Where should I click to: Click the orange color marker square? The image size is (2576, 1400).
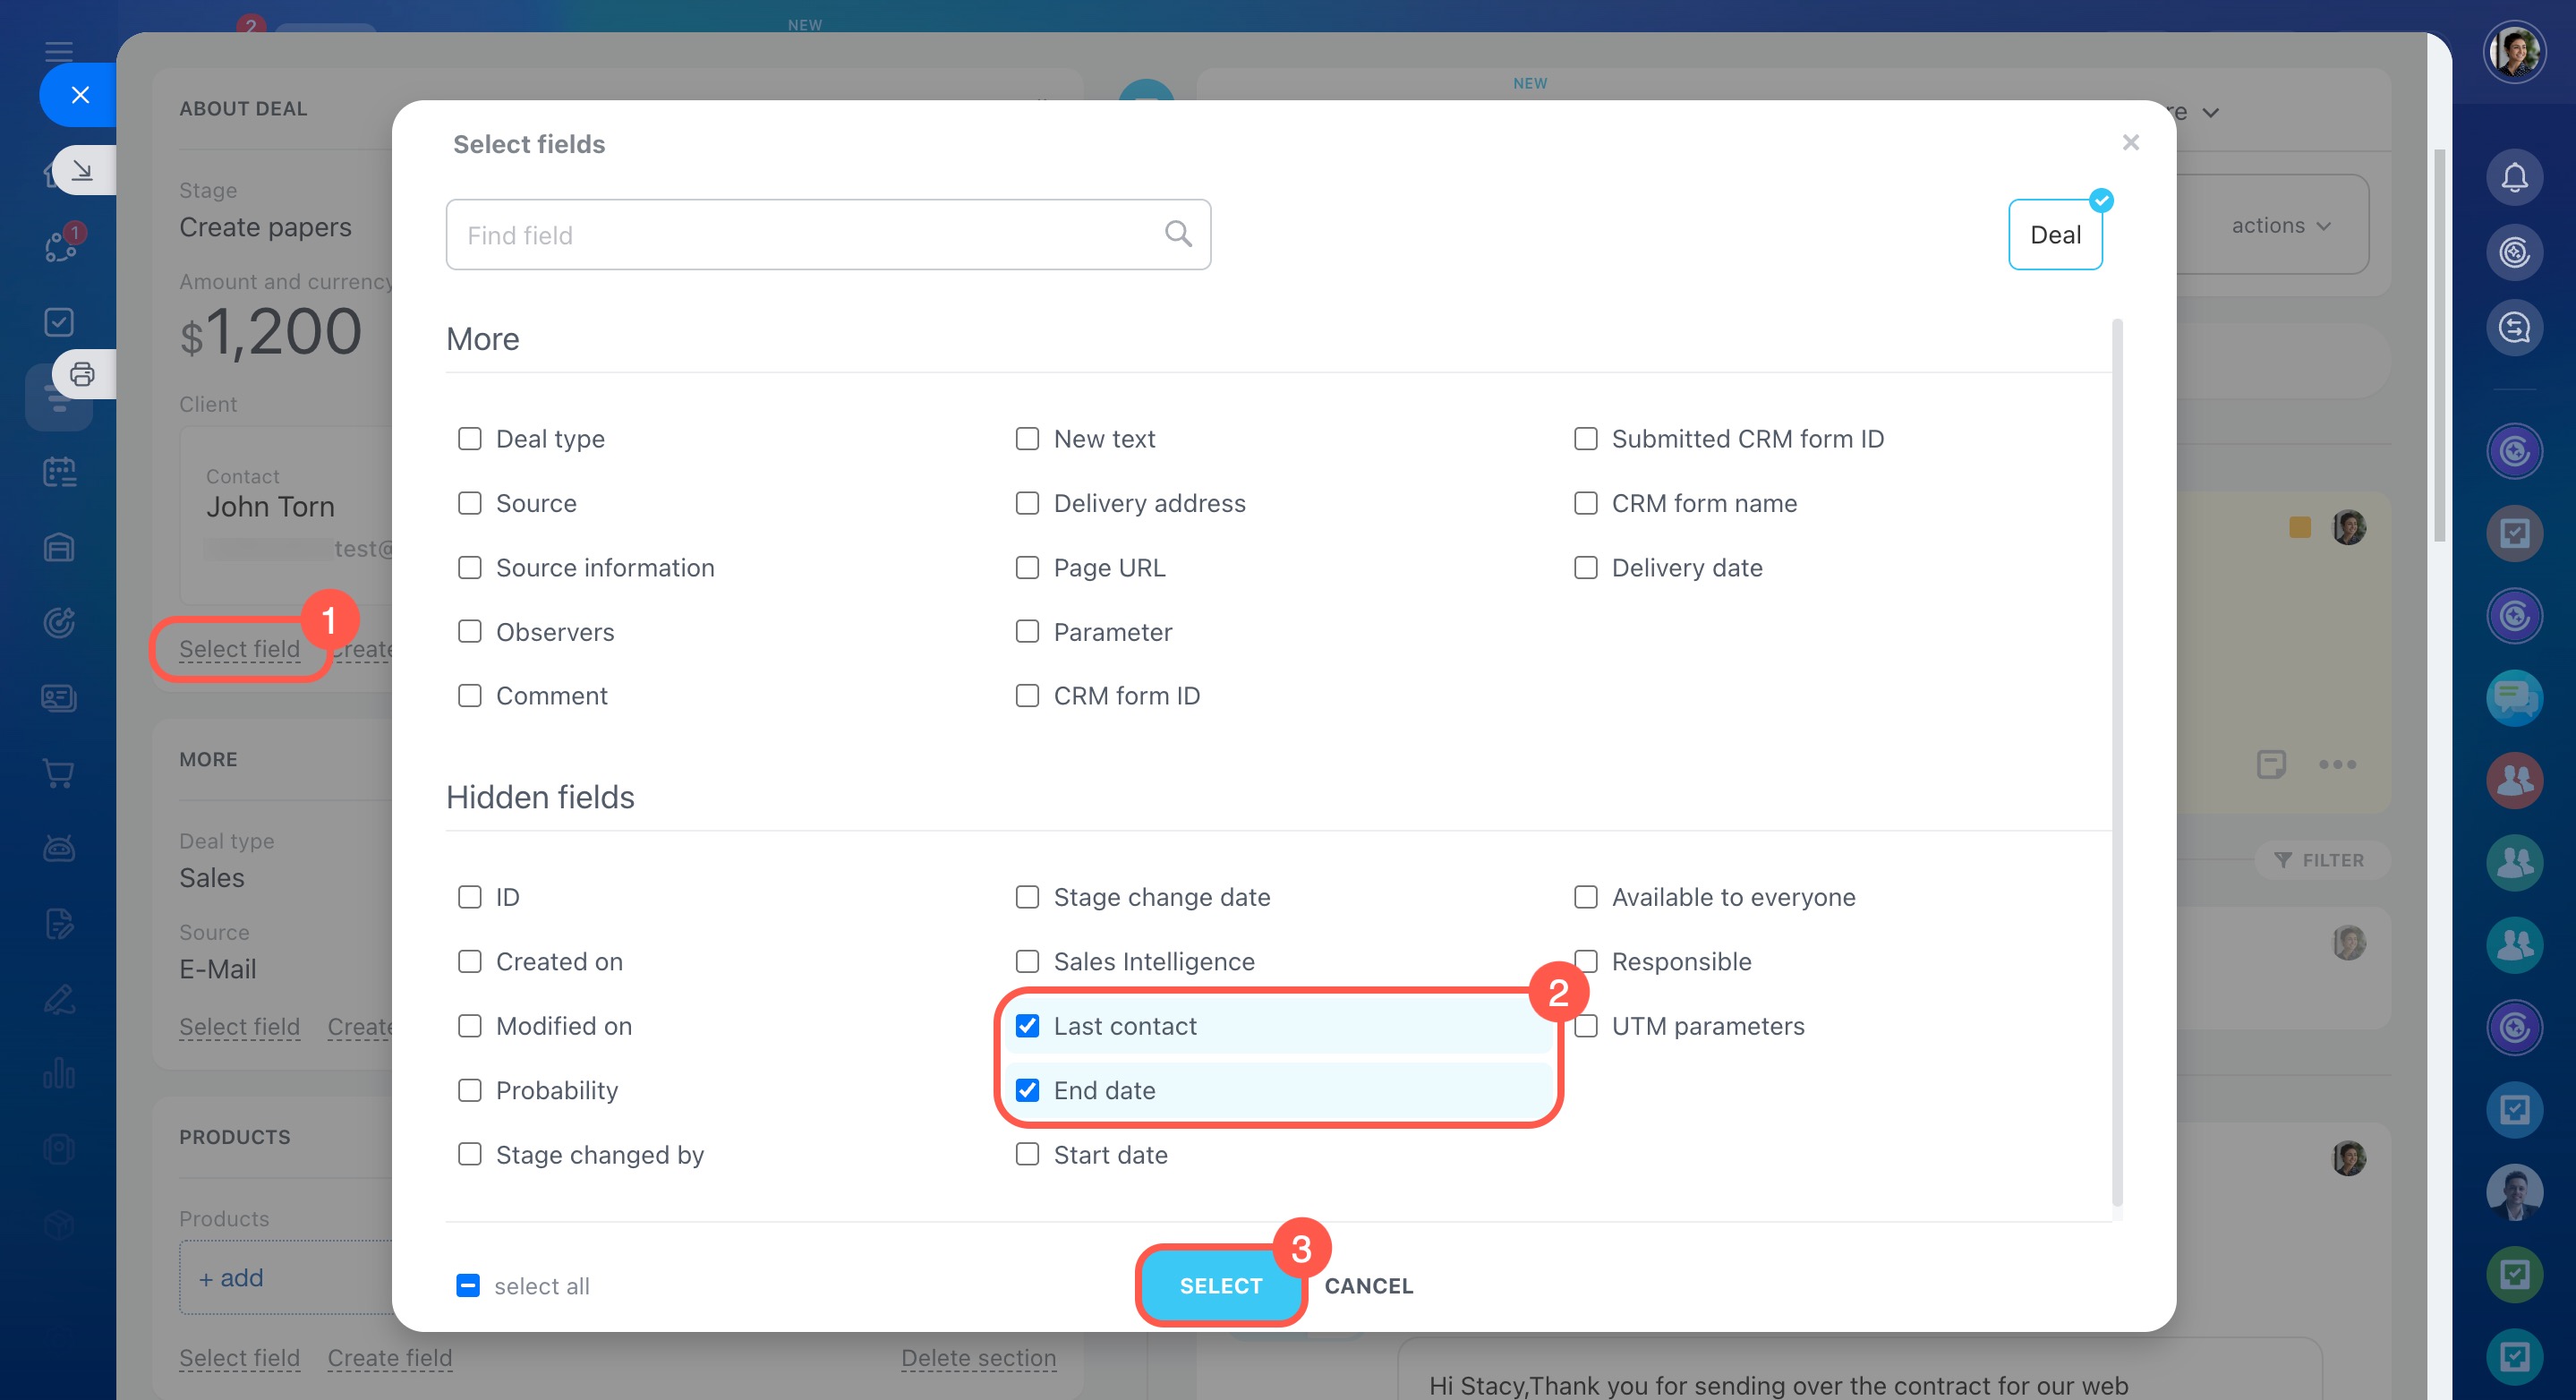2299,527
